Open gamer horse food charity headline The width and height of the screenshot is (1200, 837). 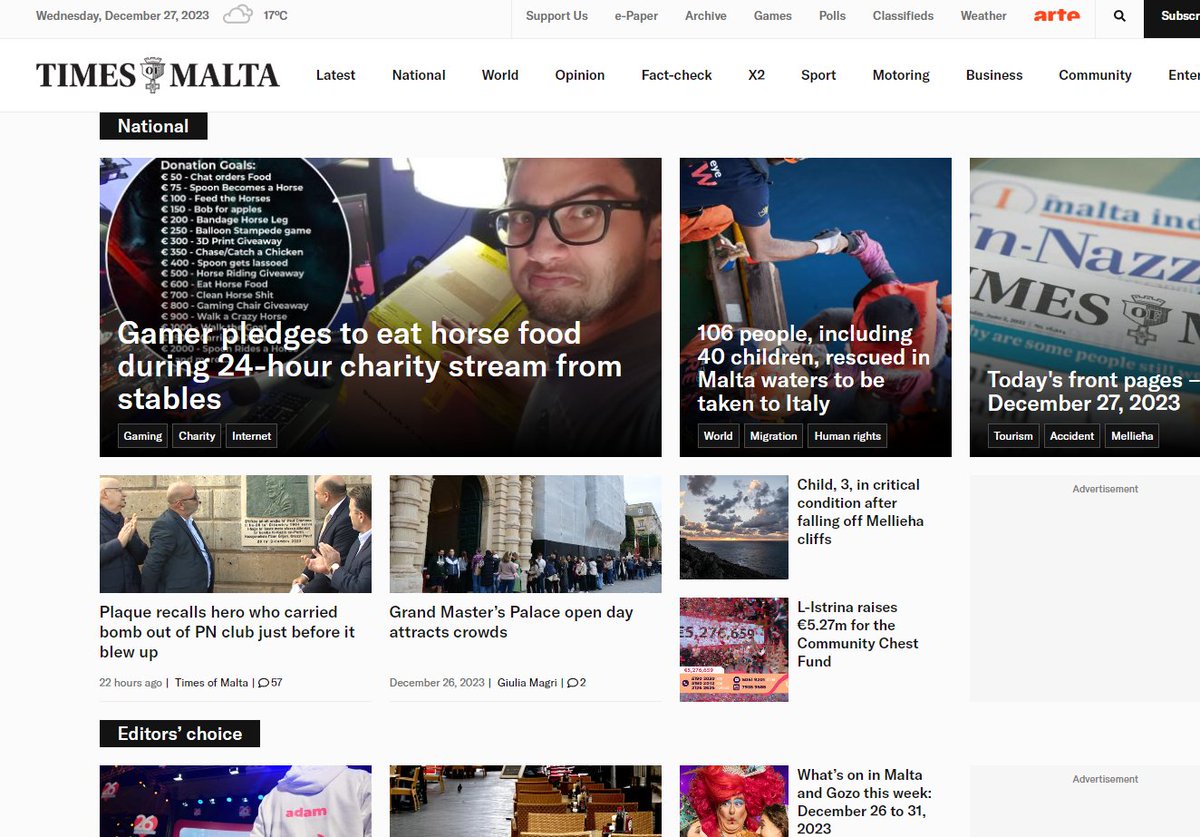[x=370, y=366]
